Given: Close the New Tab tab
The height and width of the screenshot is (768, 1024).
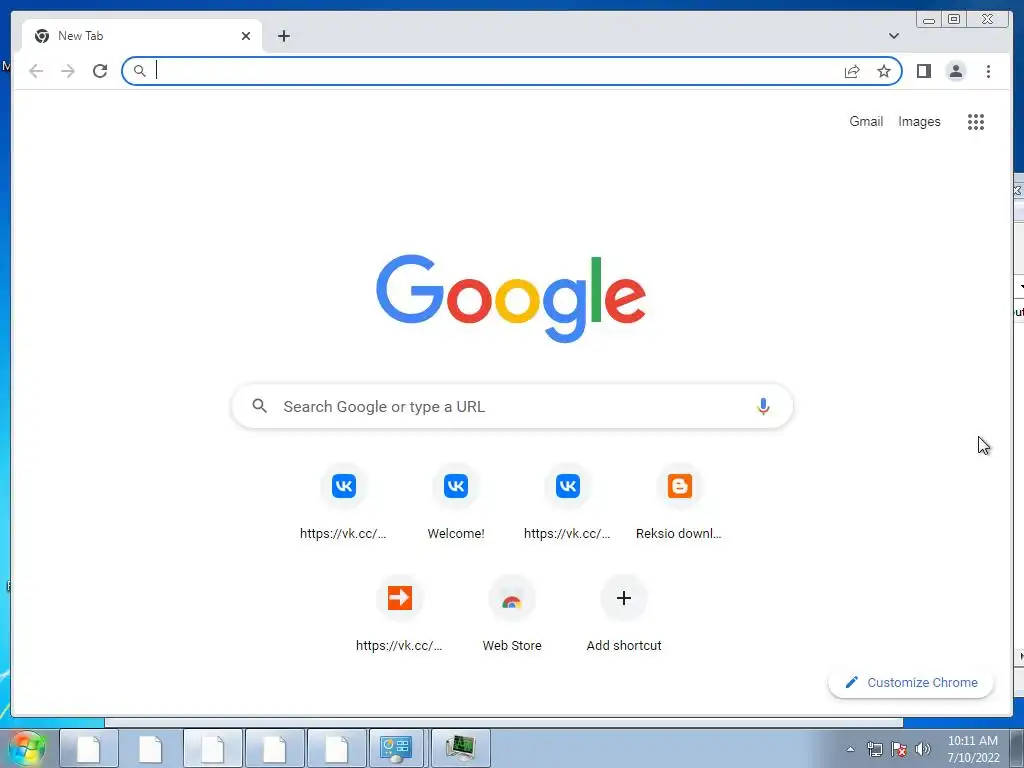Looking at the screenshot, I should [x=246, y=36].
